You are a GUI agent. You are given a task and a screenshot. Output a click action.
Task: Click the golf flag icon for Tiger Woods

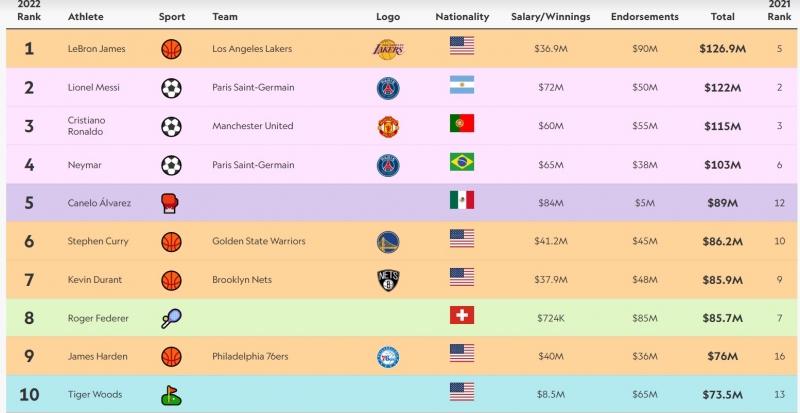pyautogui.click(x=171, y=395)
